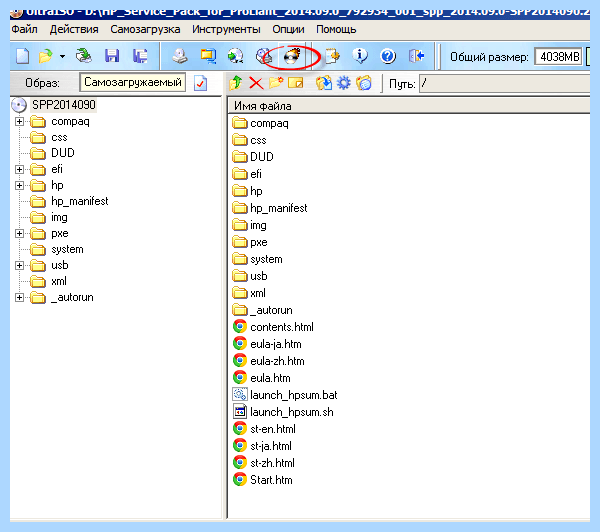Open the Файл menu
600x532 pixels.
point(24,29)
